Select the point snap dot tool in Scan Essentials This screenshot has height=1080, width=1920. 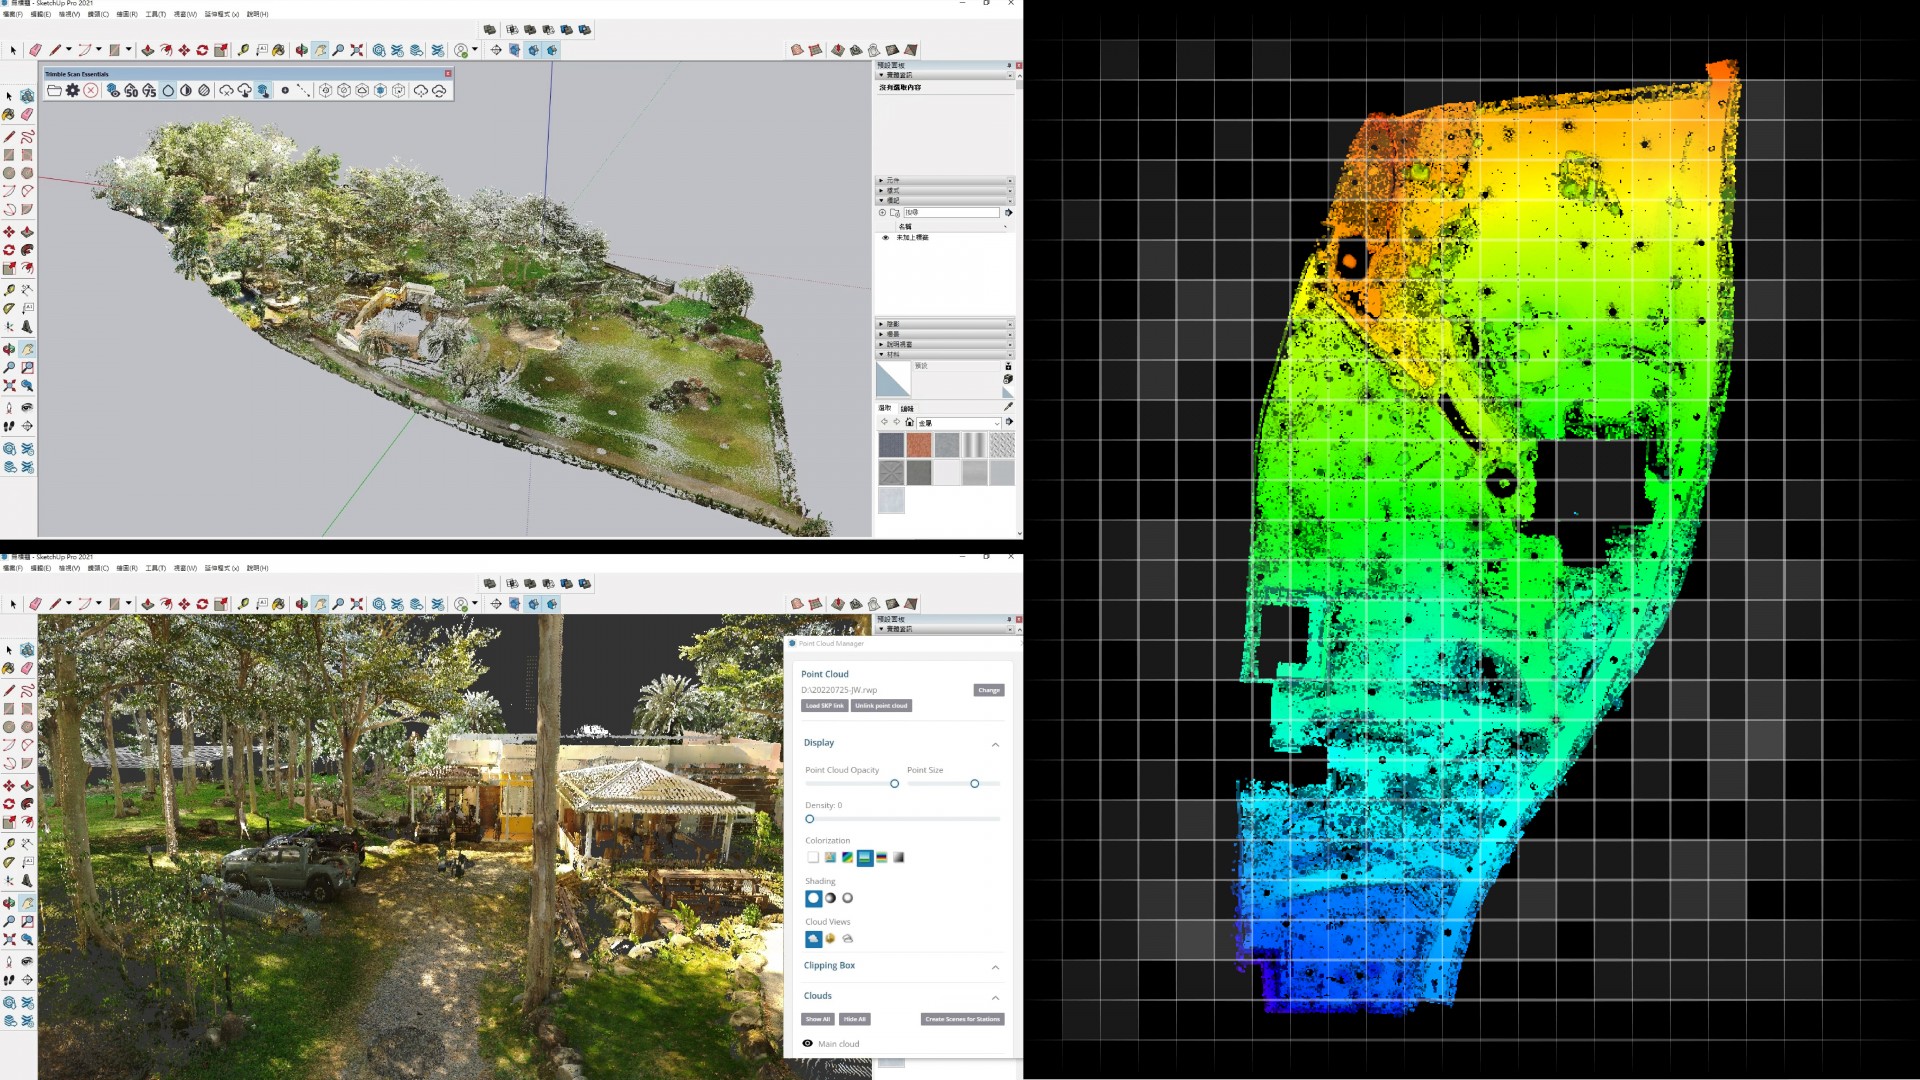pos(285,91)
